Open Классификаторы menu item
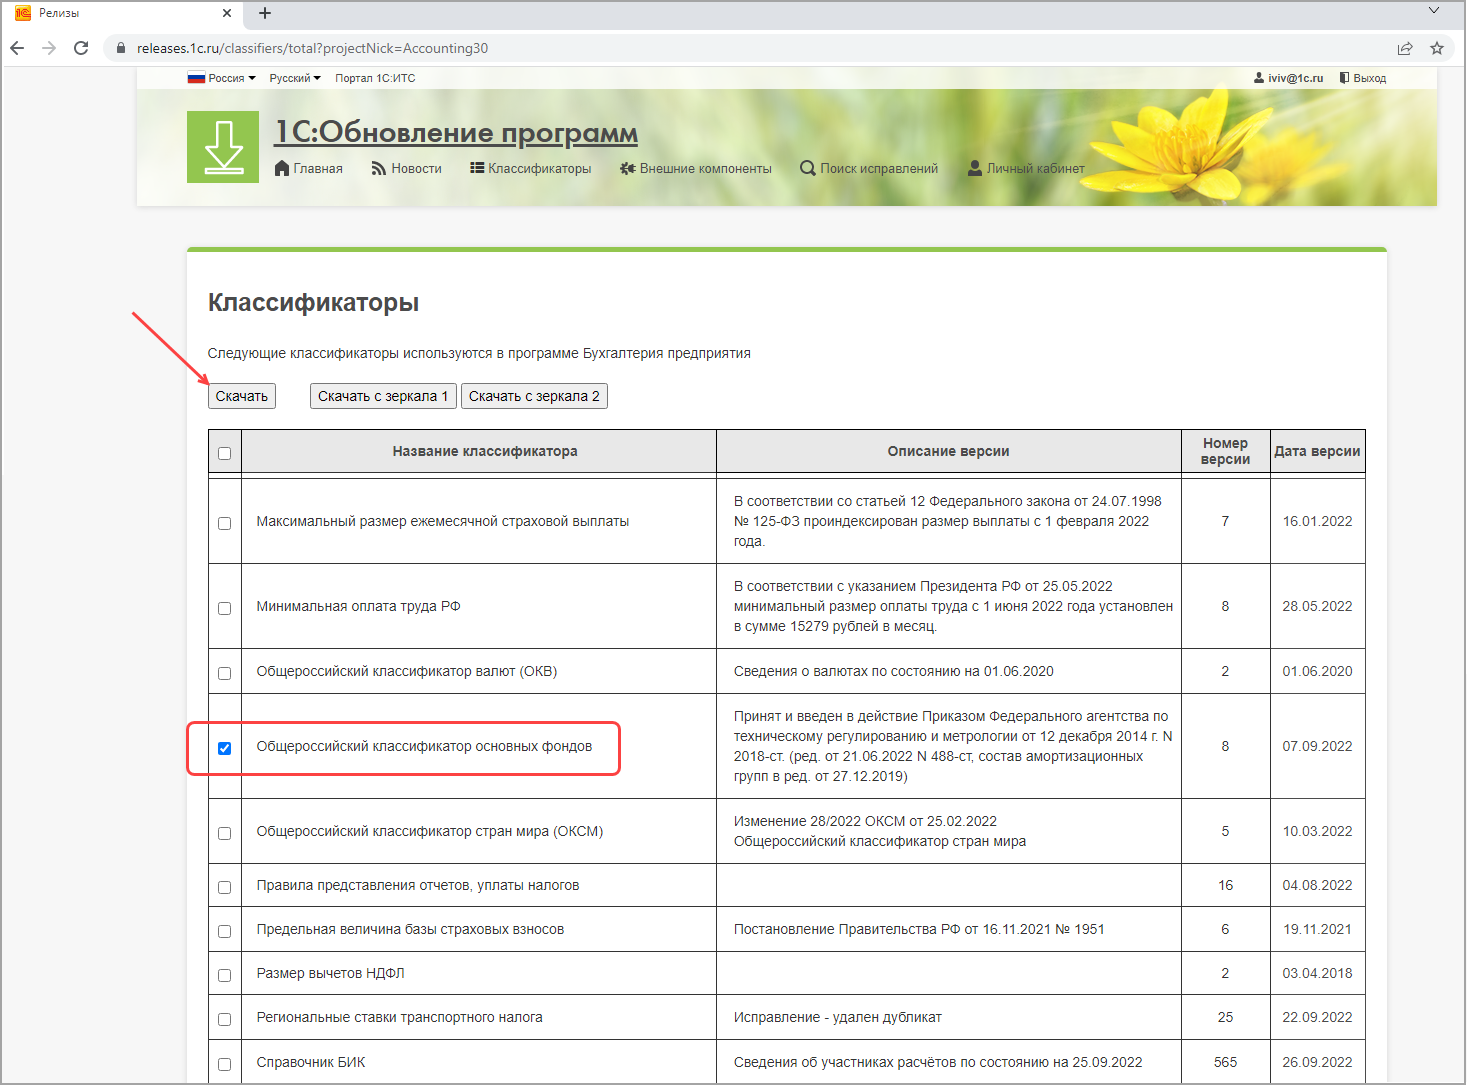 (531, 168)
